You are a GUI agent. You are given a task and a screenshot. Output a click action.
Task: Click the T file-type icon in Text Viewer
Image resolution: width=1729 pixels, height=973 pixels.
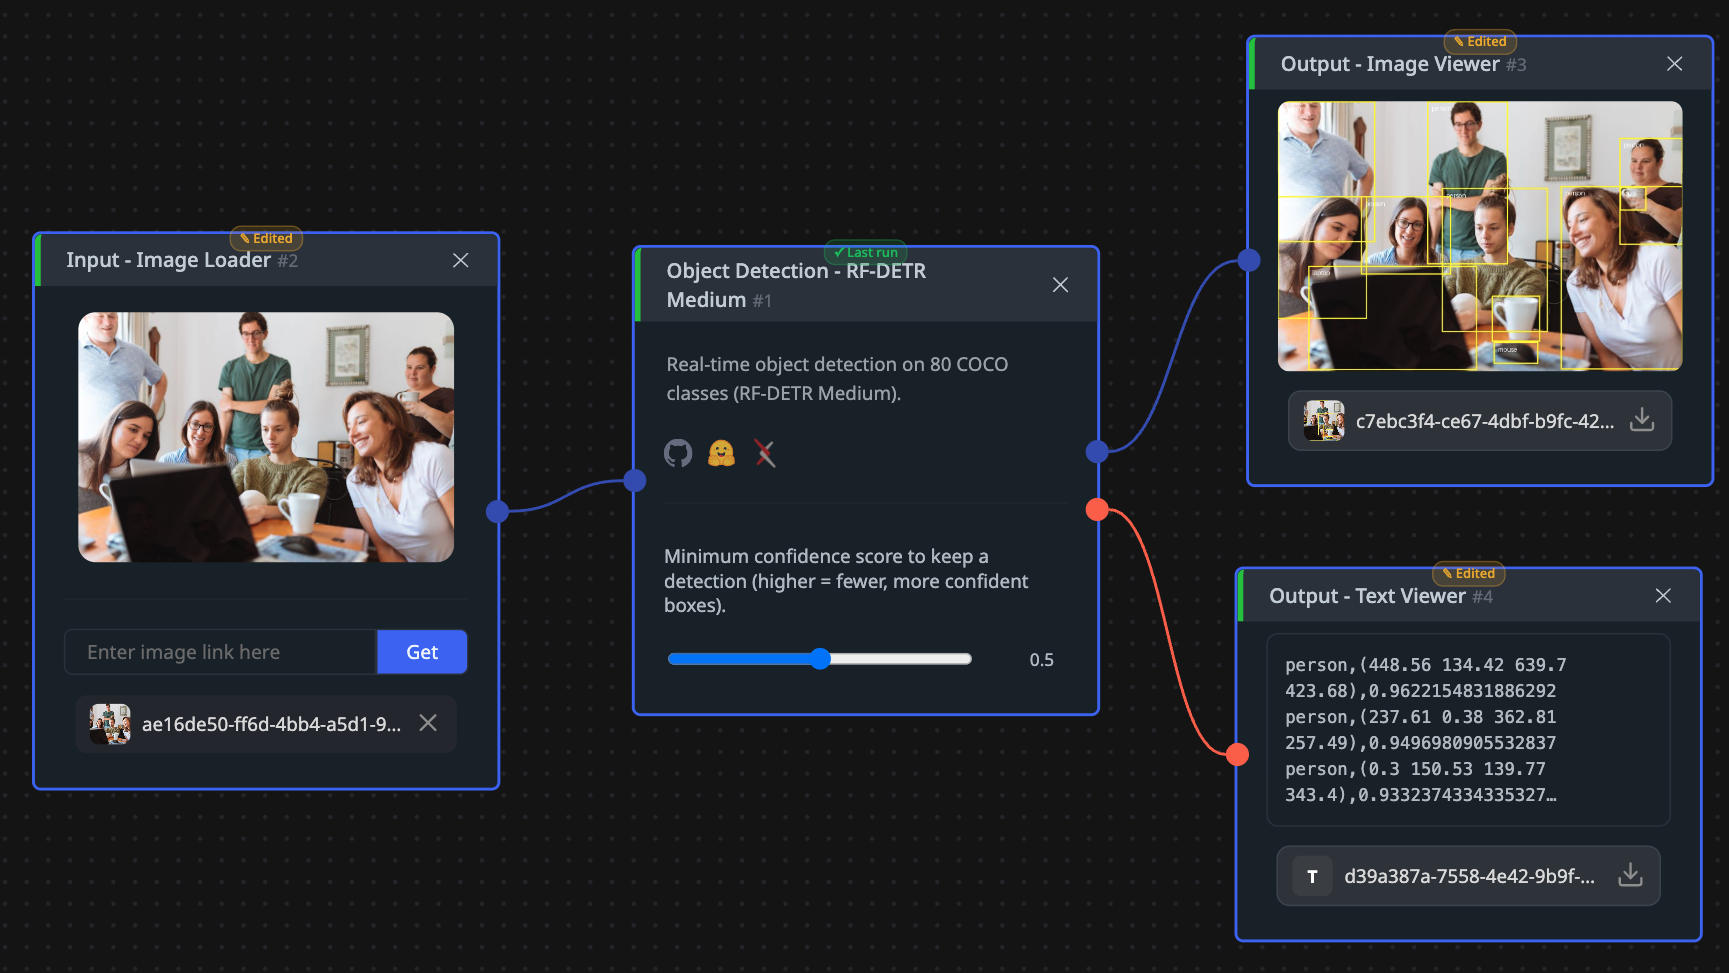(1312, 876)
